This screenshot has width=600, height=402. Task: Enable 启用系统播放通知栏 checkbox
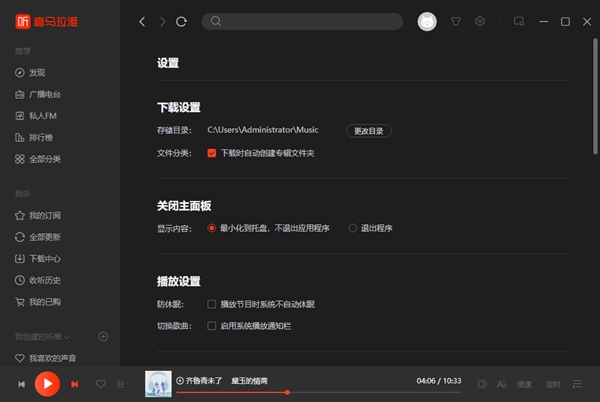pyautogui.click(x=212, y=326)
